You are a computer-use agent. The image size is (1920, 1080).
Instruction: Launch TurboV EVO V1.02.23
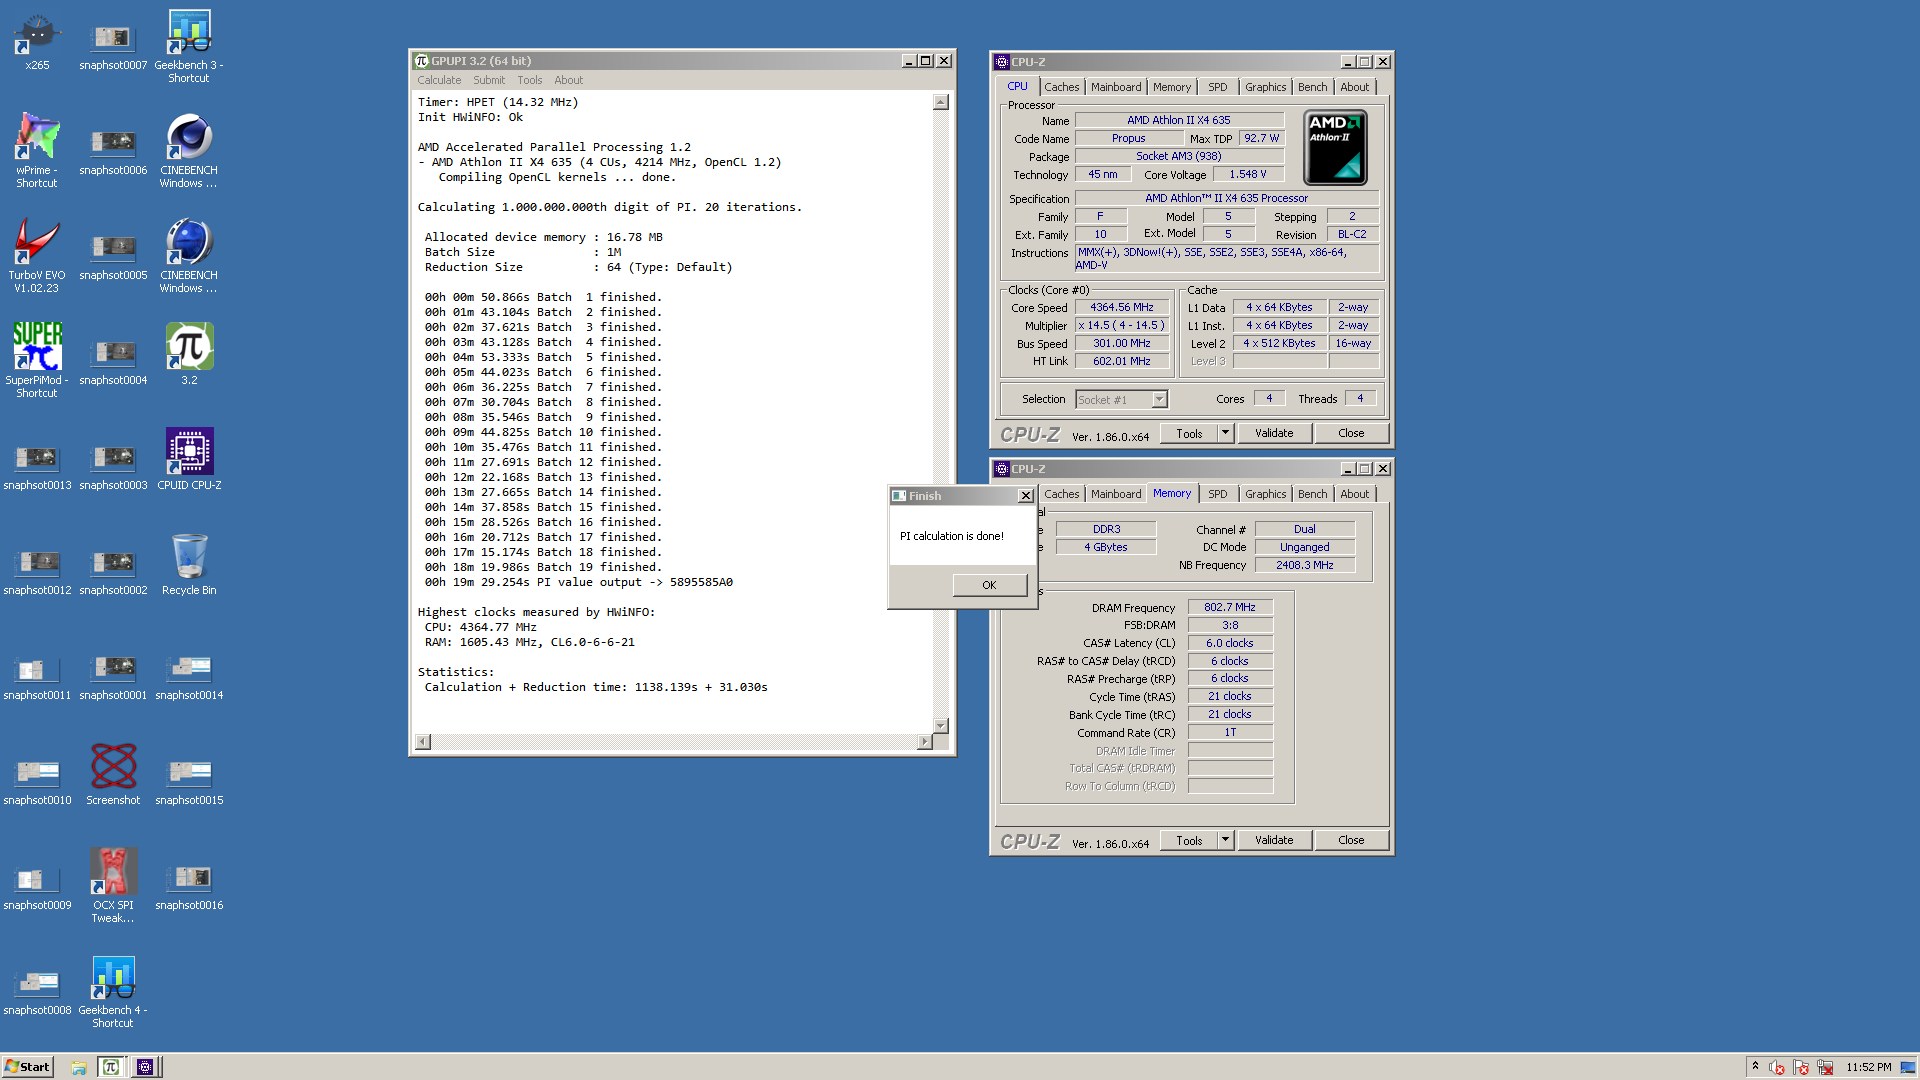click(x=37, y=255)
